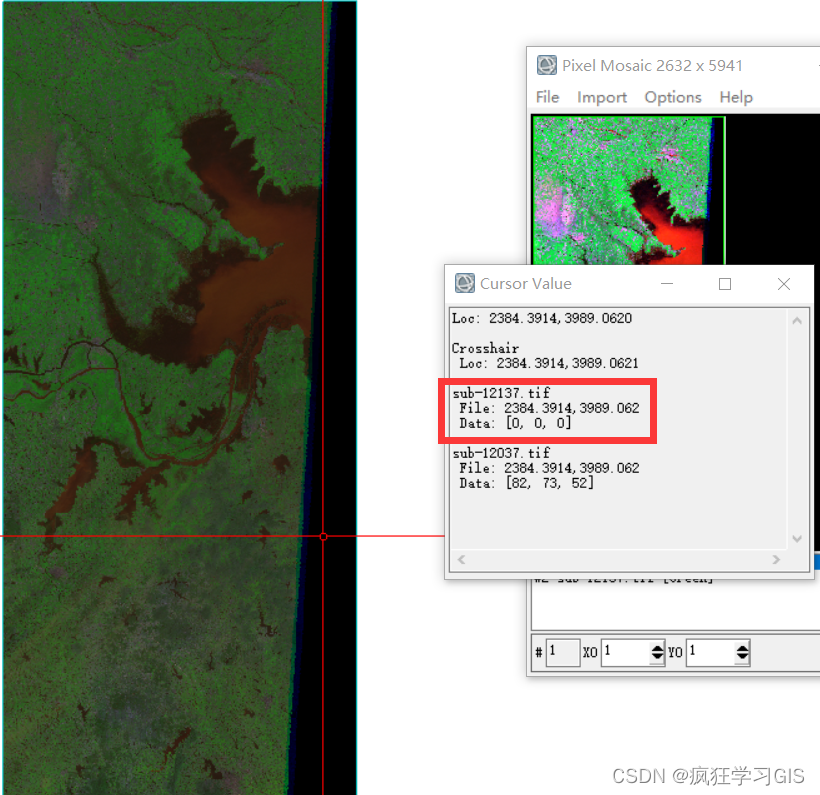Click the vertical scrollbar down arrow in Cursor Value
Screen dimensions: 820x795
click(797, 538)
